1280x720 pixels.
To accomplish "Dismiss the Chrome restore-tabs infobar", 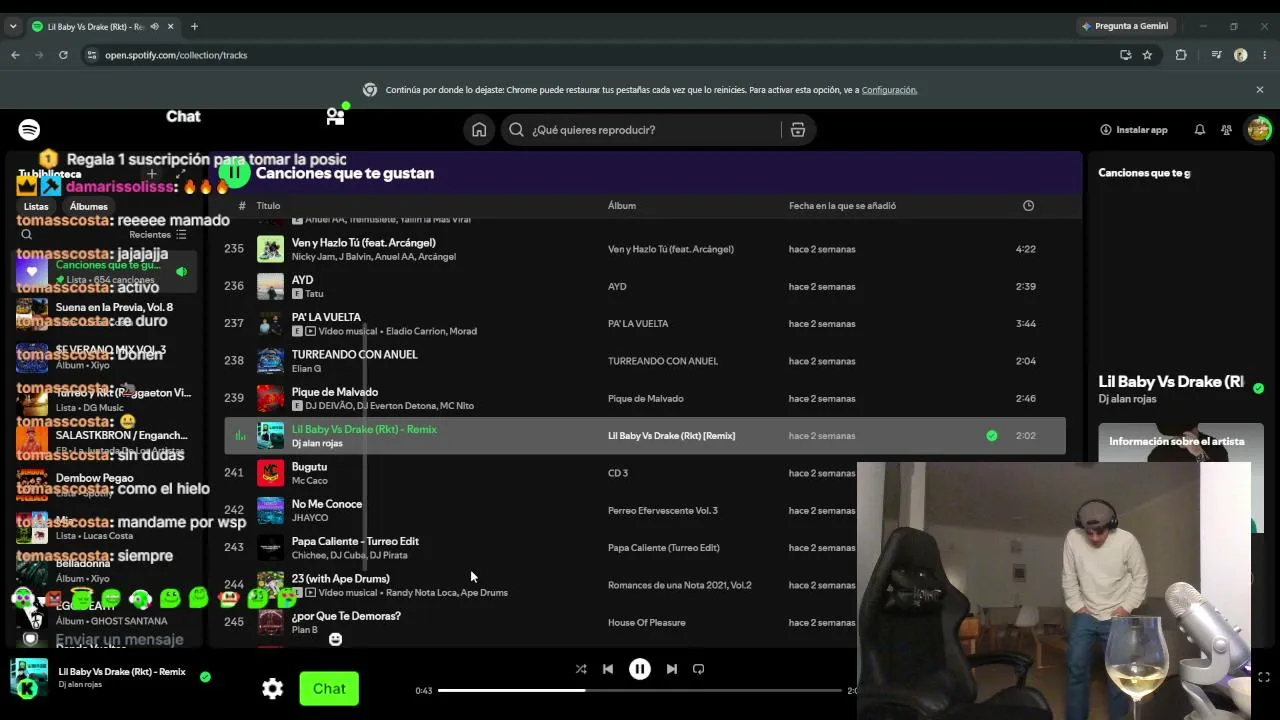I will (1260, 90).
